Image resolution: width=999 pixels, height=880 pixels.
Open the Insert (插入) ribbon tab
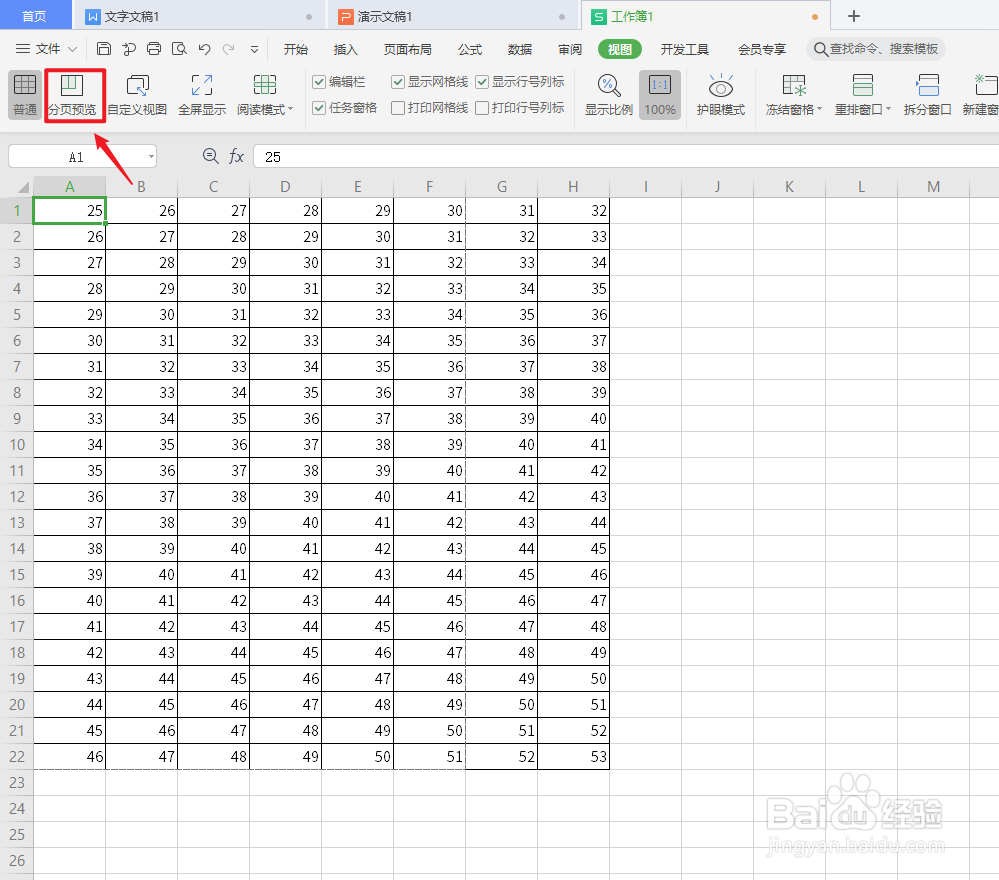click(x=345, y=49)
